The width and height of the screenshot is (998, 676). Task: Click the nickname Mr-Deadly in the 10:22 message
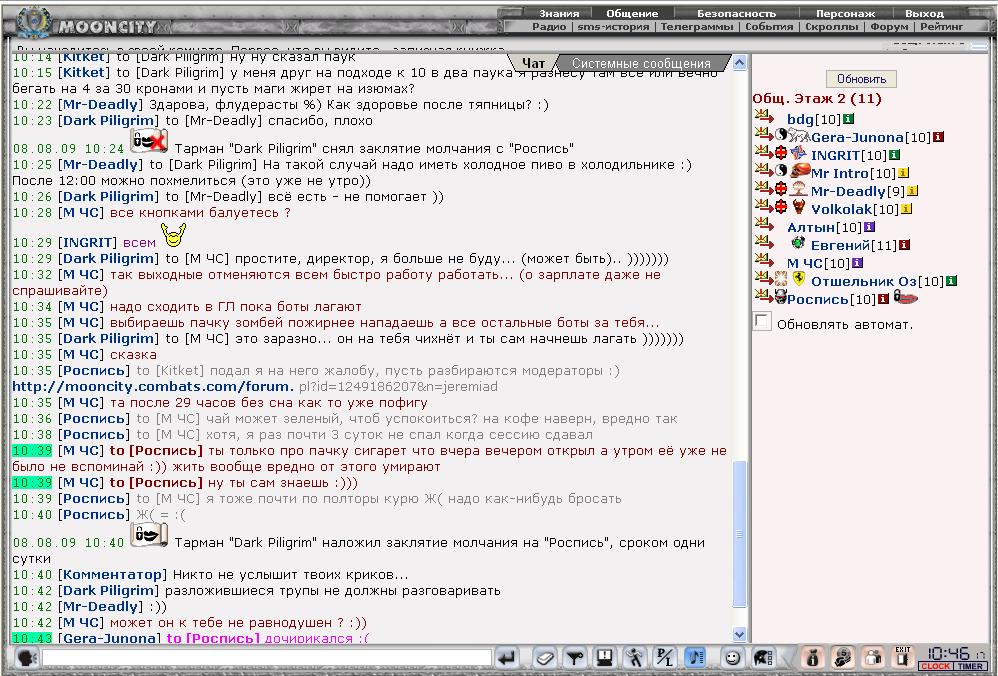(x=101, y=104)
